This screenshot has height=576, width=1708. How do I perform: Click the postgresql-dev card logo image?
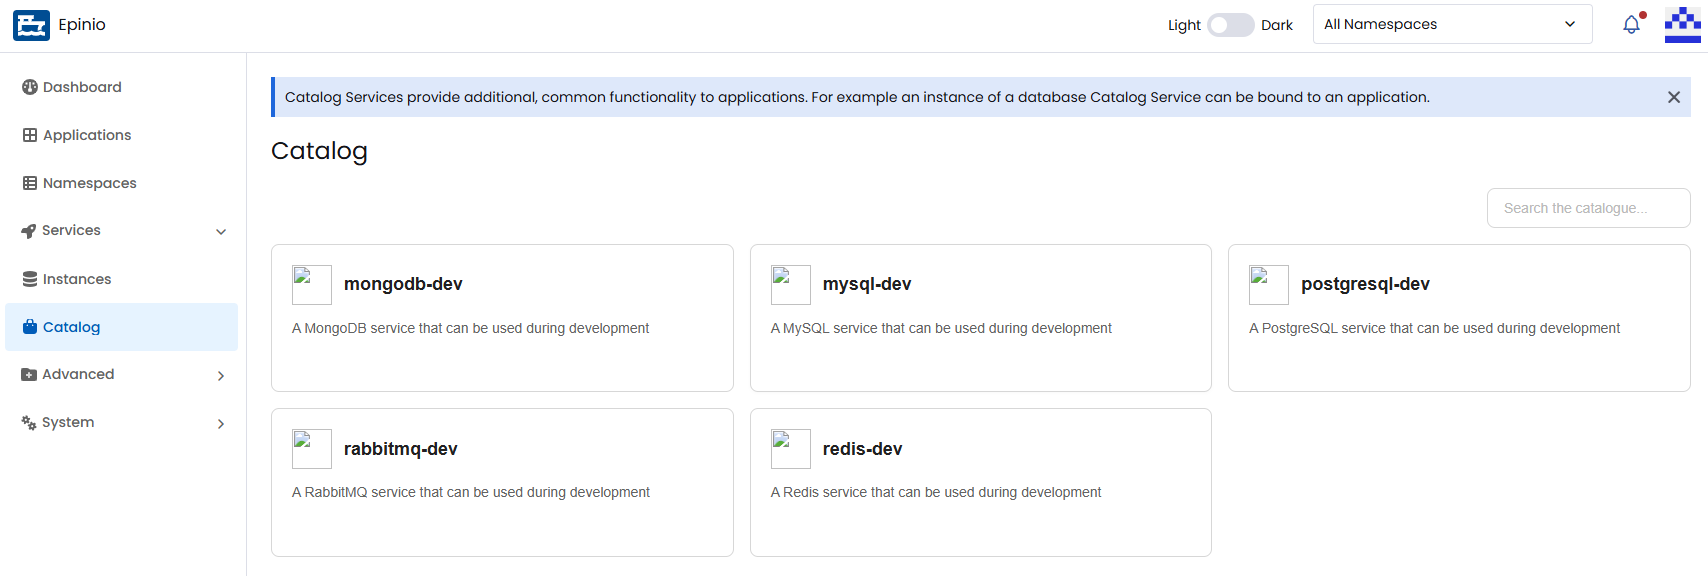(1269, 285)
